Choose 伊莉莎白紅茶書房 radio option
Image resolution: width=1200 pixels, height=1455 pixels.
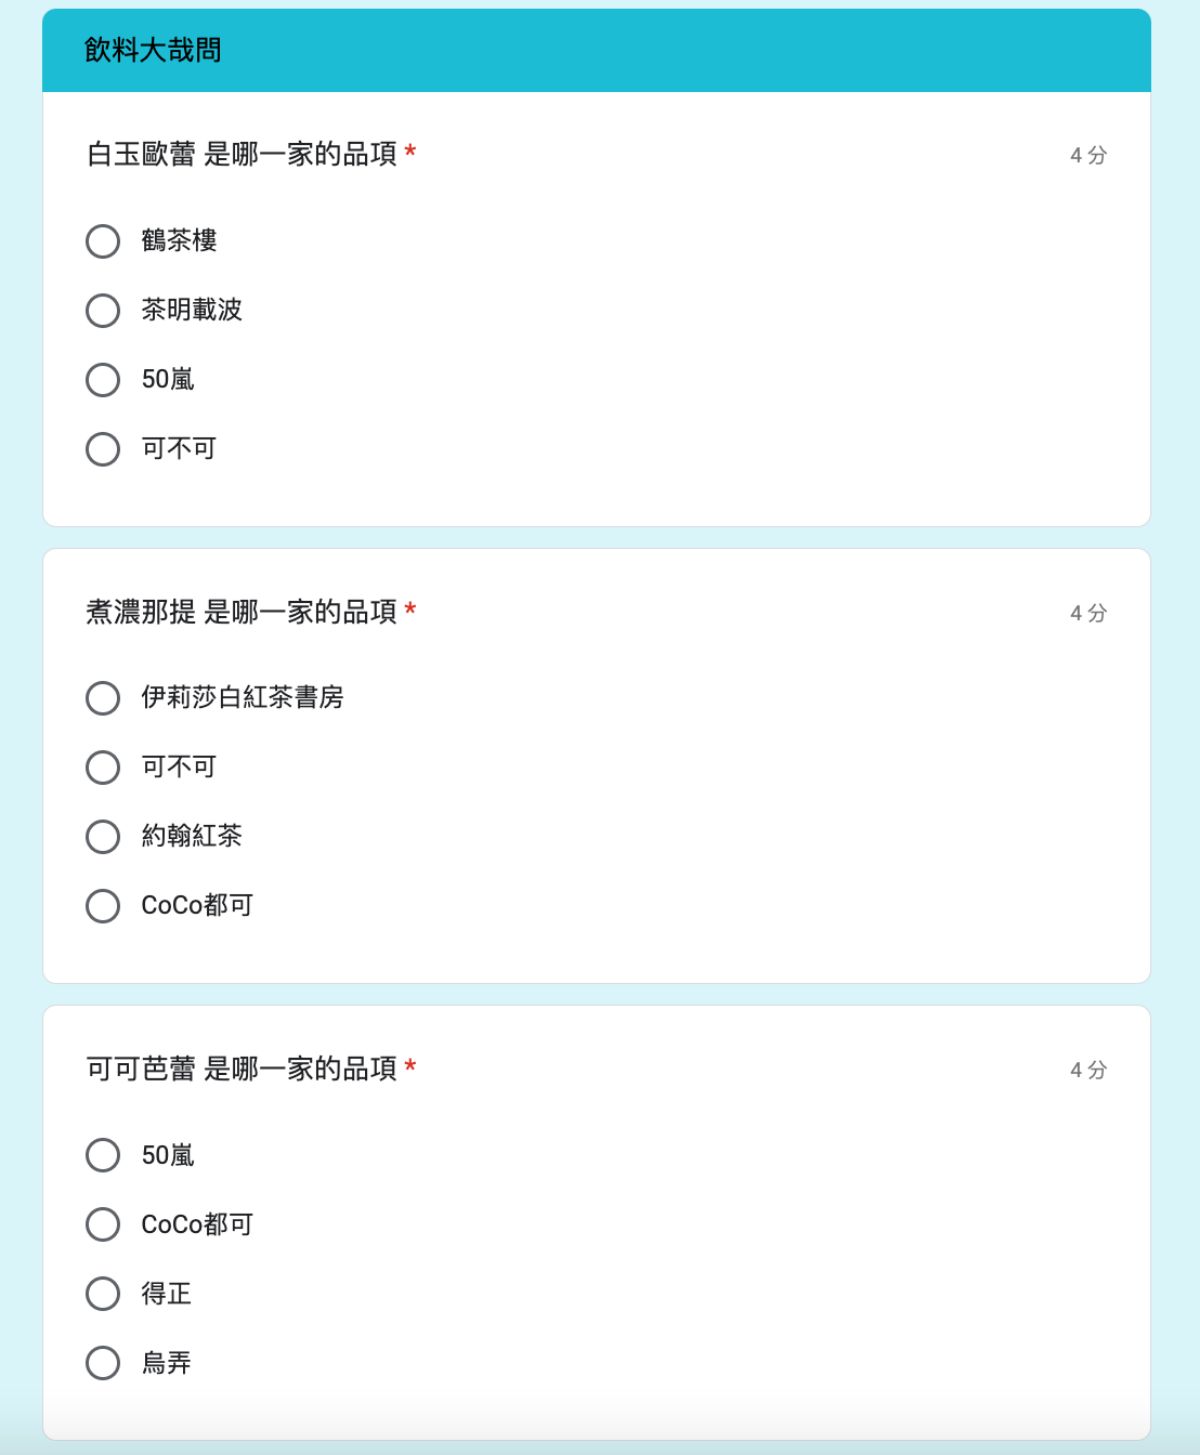click(103, 698)
